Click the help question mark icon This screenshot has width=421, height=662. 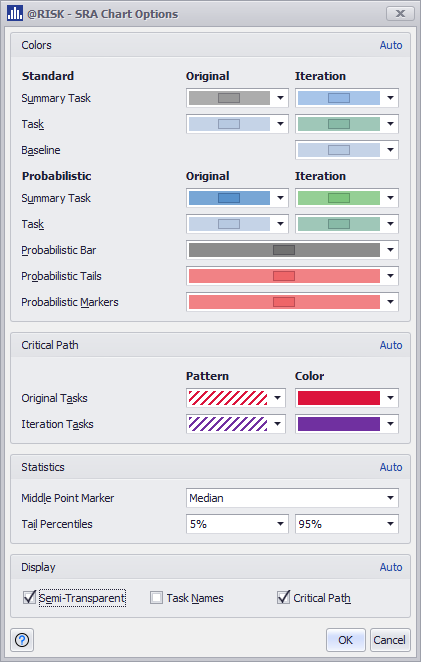[22, 640]
